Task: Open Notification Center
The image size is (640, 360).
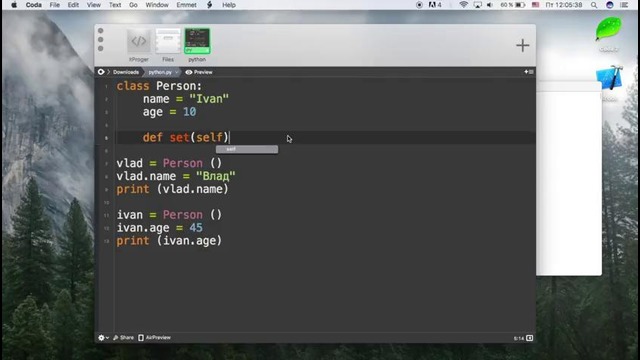Action: point(624,5)
